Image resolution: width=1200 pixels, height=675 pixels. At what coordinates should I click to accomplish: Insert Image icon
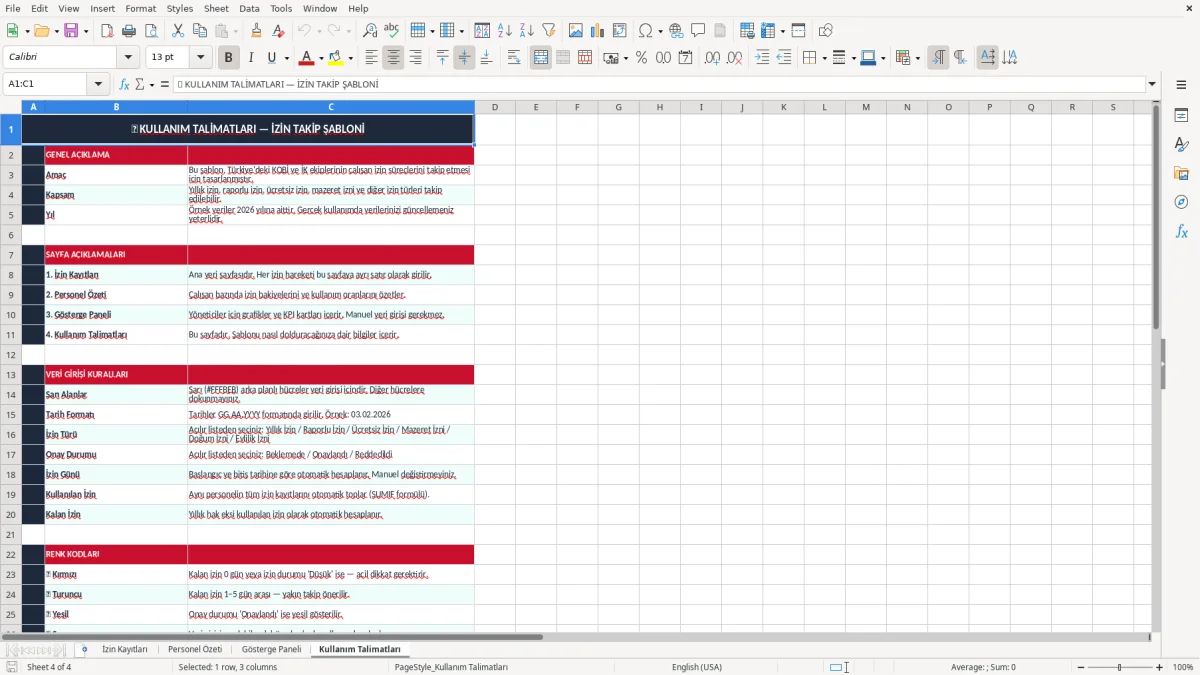(576, 31)
